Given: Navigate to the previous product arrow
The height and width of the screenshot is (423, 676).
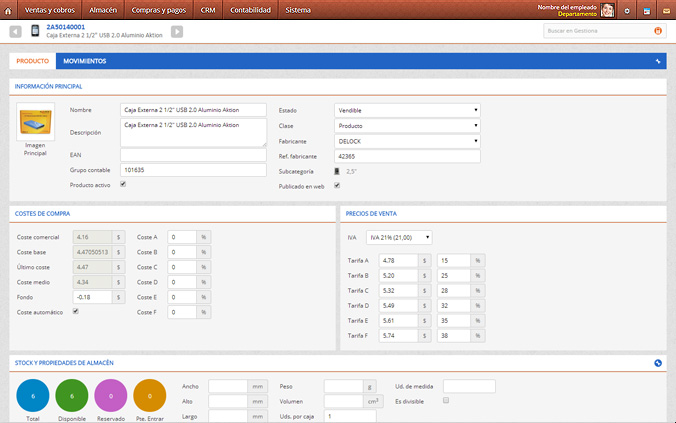Looking at the screenshot, I should (x=15, y=32).
